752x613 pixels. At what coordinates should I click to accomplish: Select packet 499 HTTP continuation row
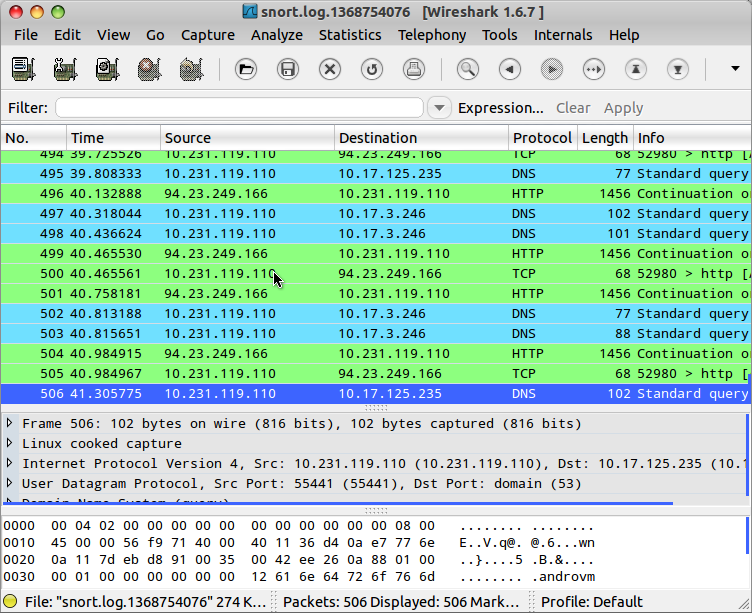(x=375, y=254)
